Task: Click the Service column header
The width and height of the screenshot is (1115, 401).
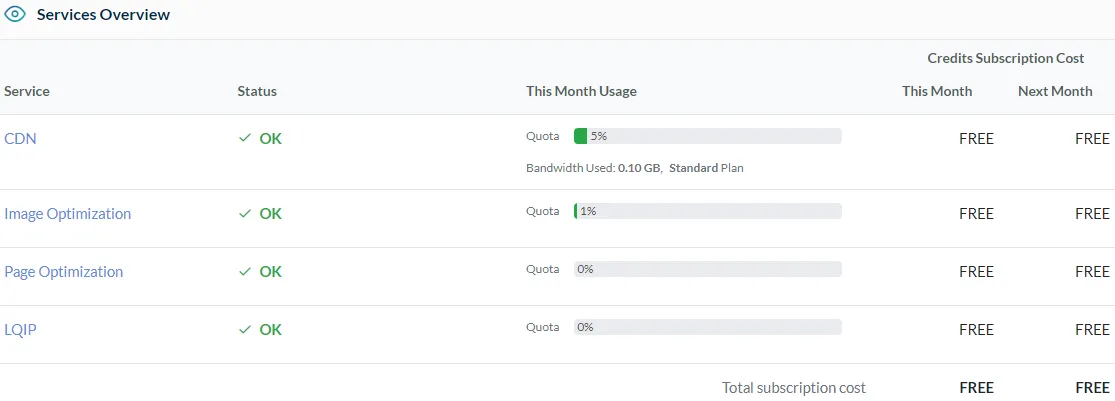Action: coord(27,91)
